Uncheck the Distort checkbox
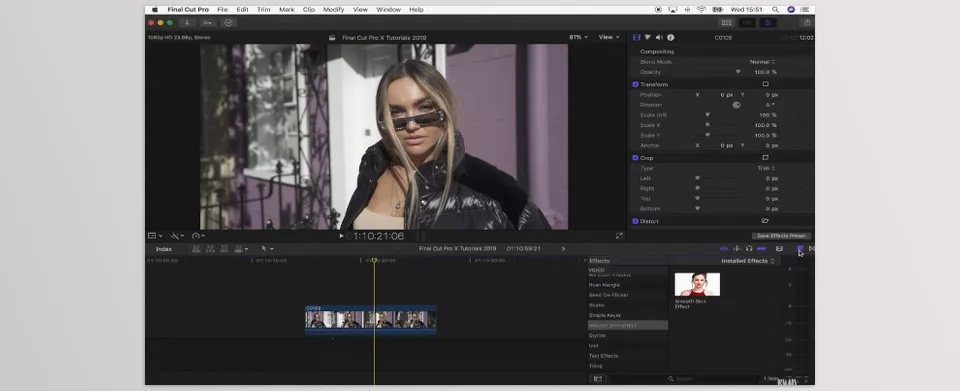The image size is (960, 391). point(636,221)
